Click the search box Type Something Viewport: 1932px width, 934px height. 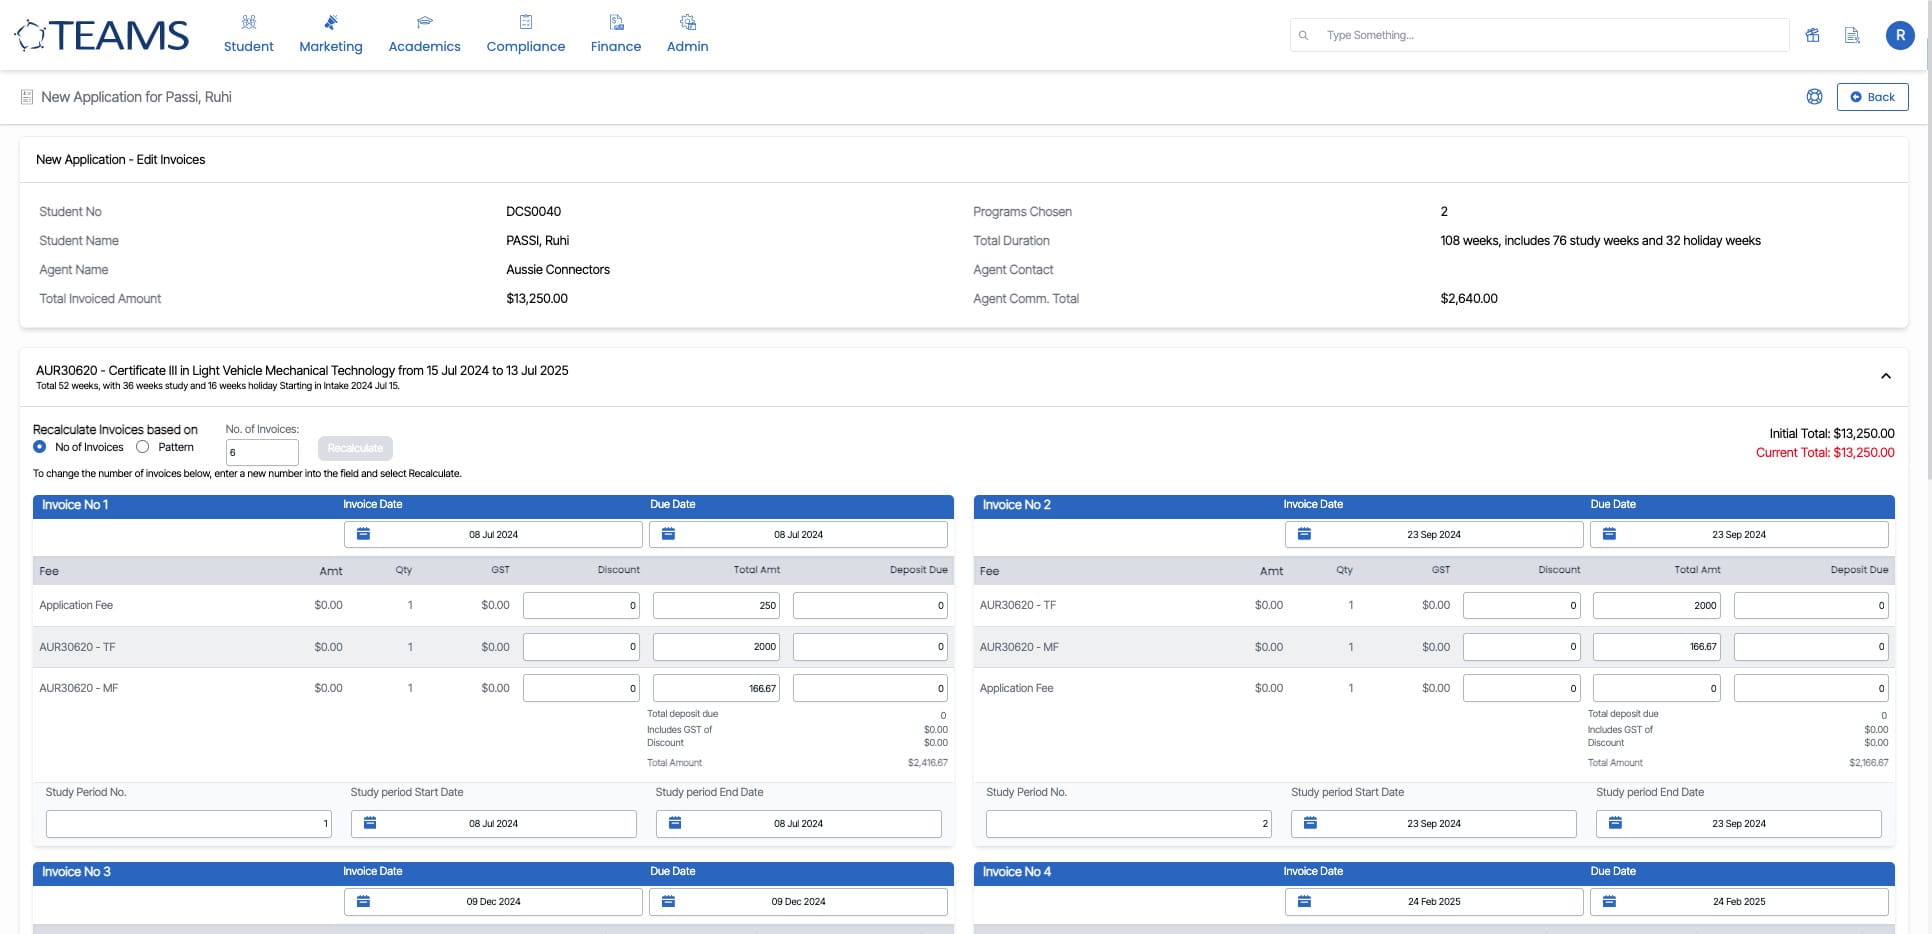click(x=1539, y=35)
